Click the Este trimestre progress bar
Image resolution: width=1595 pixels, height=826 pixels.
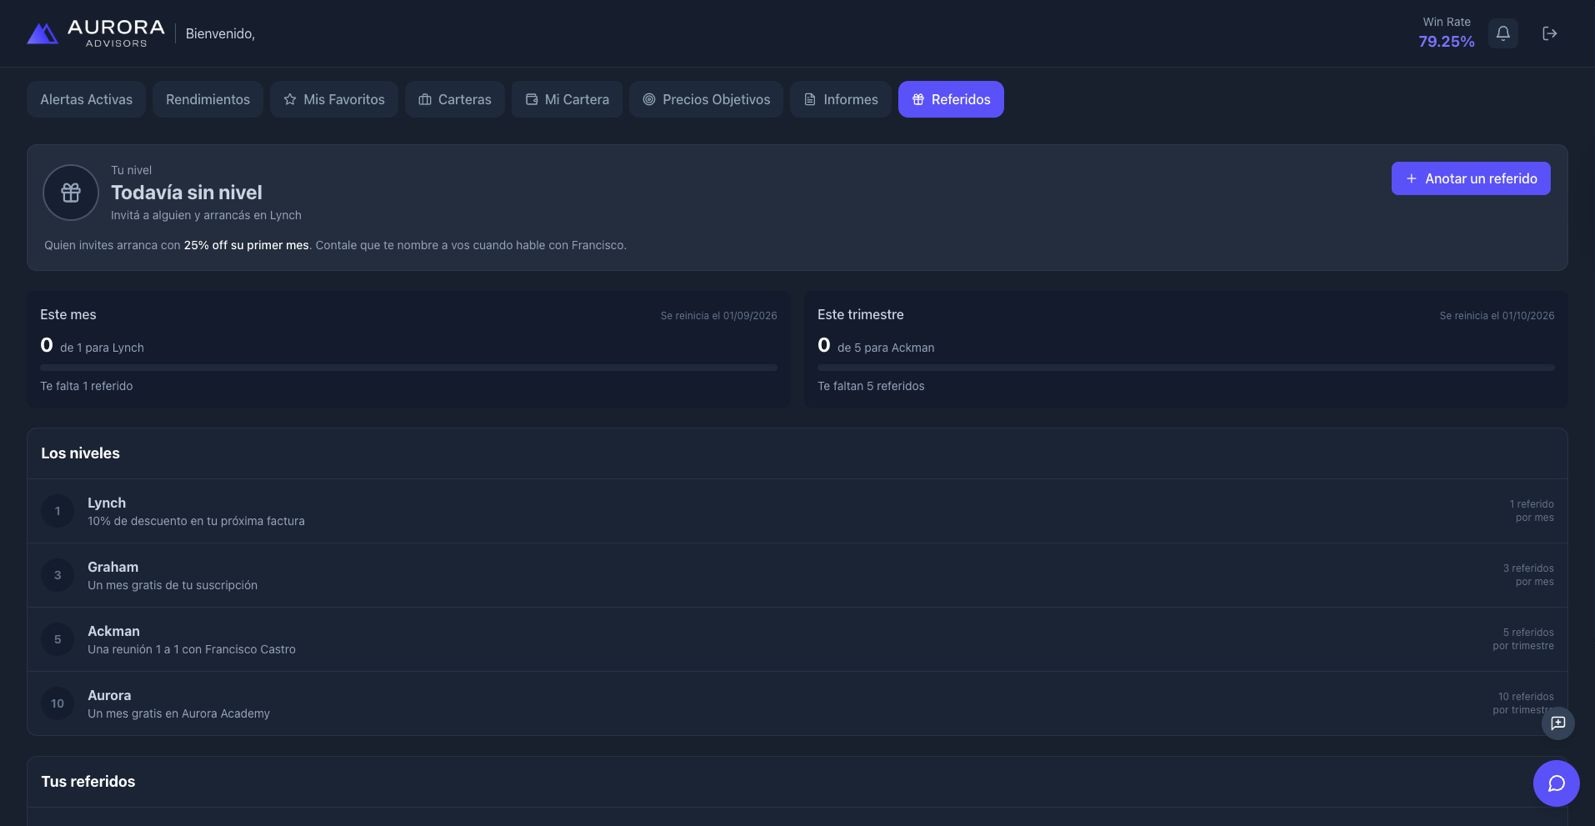pyautogui.click(x=1185, y=367)
